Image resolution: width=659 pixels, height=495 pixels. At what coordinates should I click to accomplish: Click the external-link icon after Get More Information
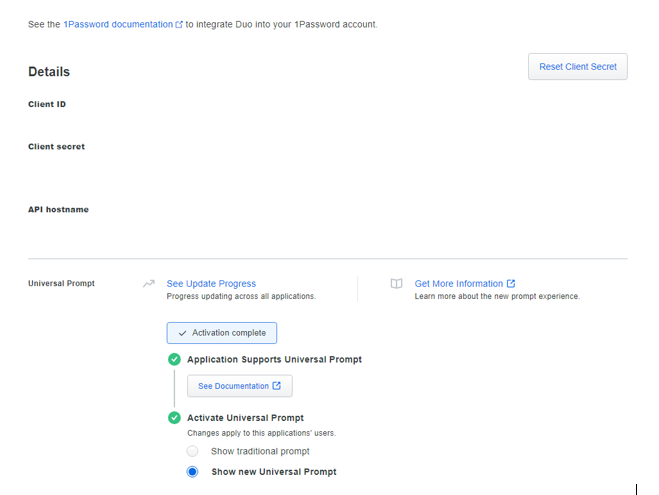[511, 284]
